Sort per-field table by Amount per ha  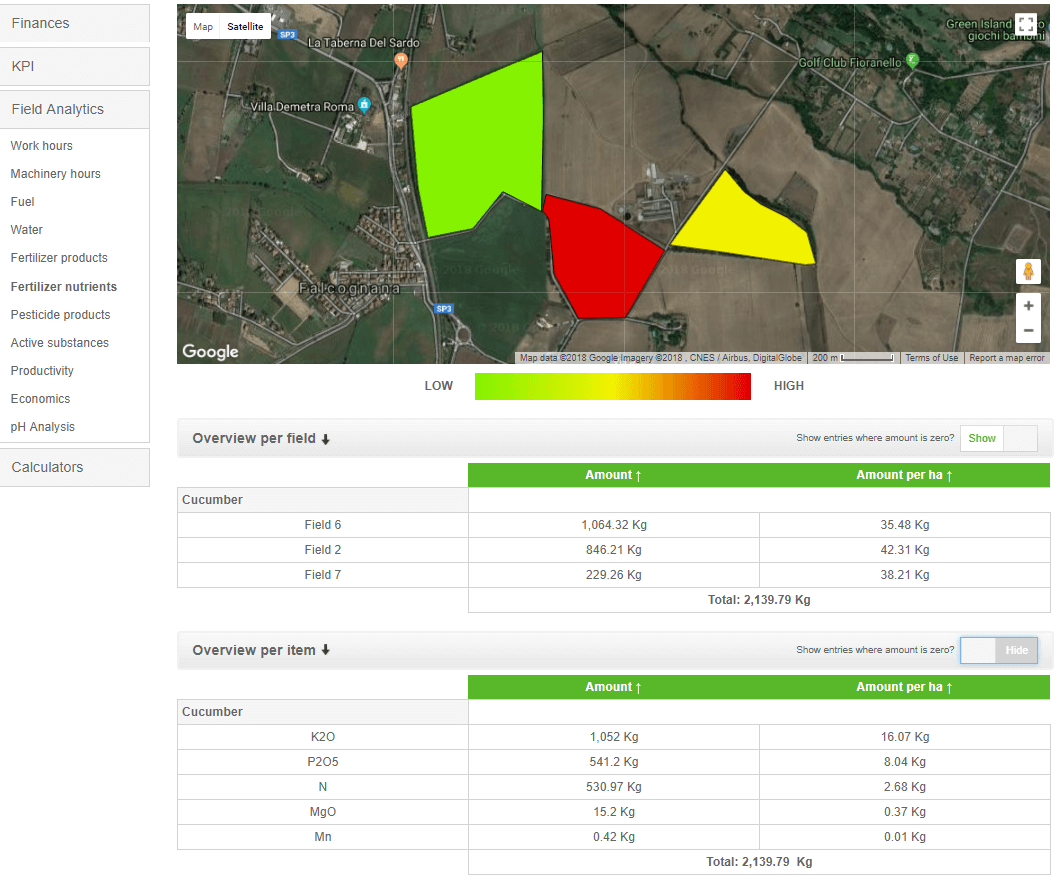(x=904, y=475)
